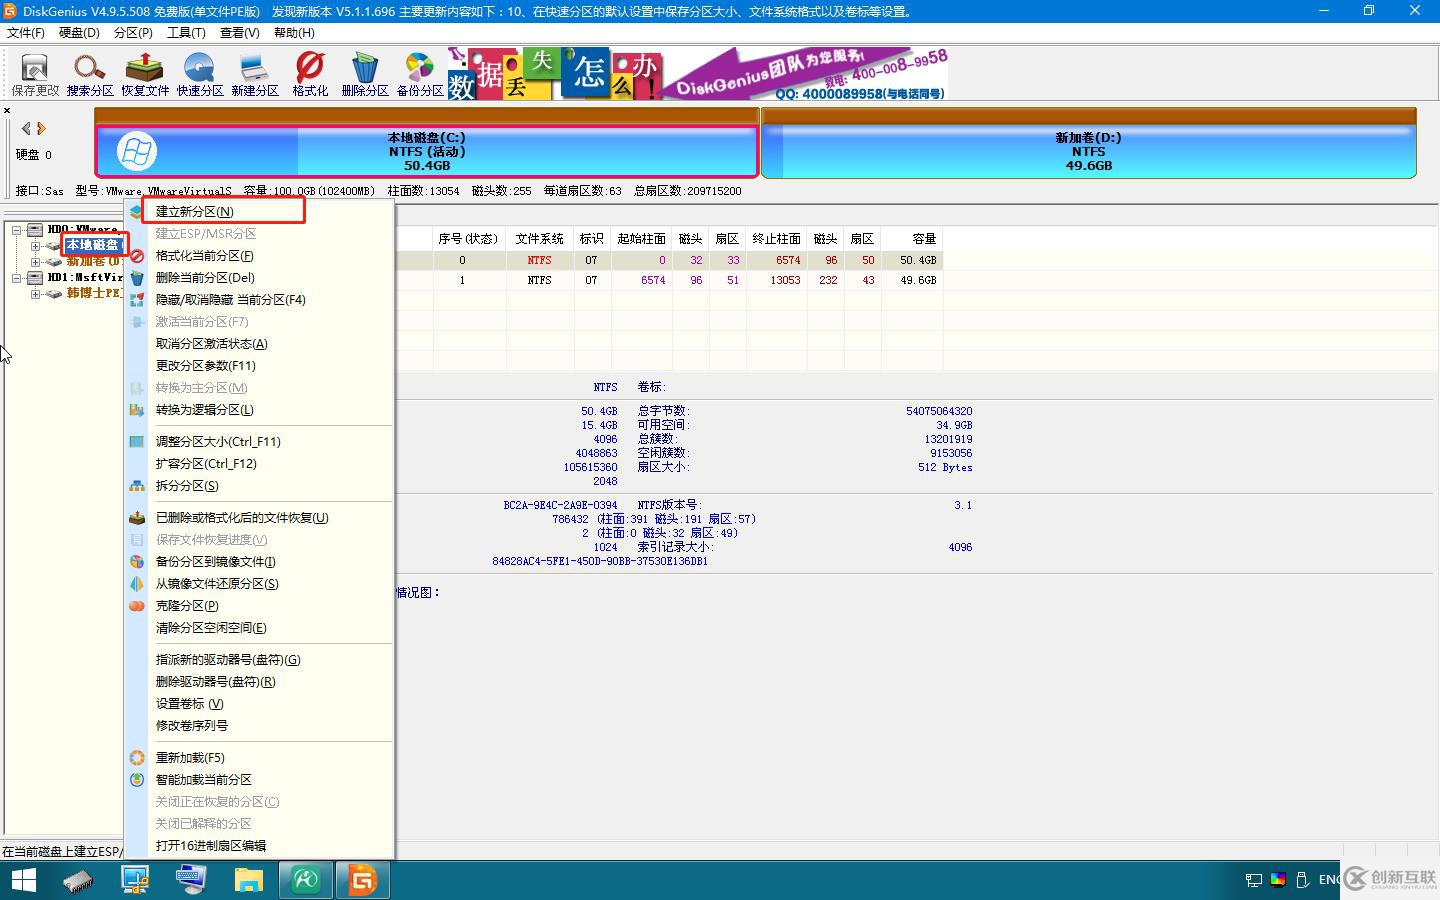
Task: Collapse the HD0:VMware disk tree node
Action: click(x=17, y=230)
